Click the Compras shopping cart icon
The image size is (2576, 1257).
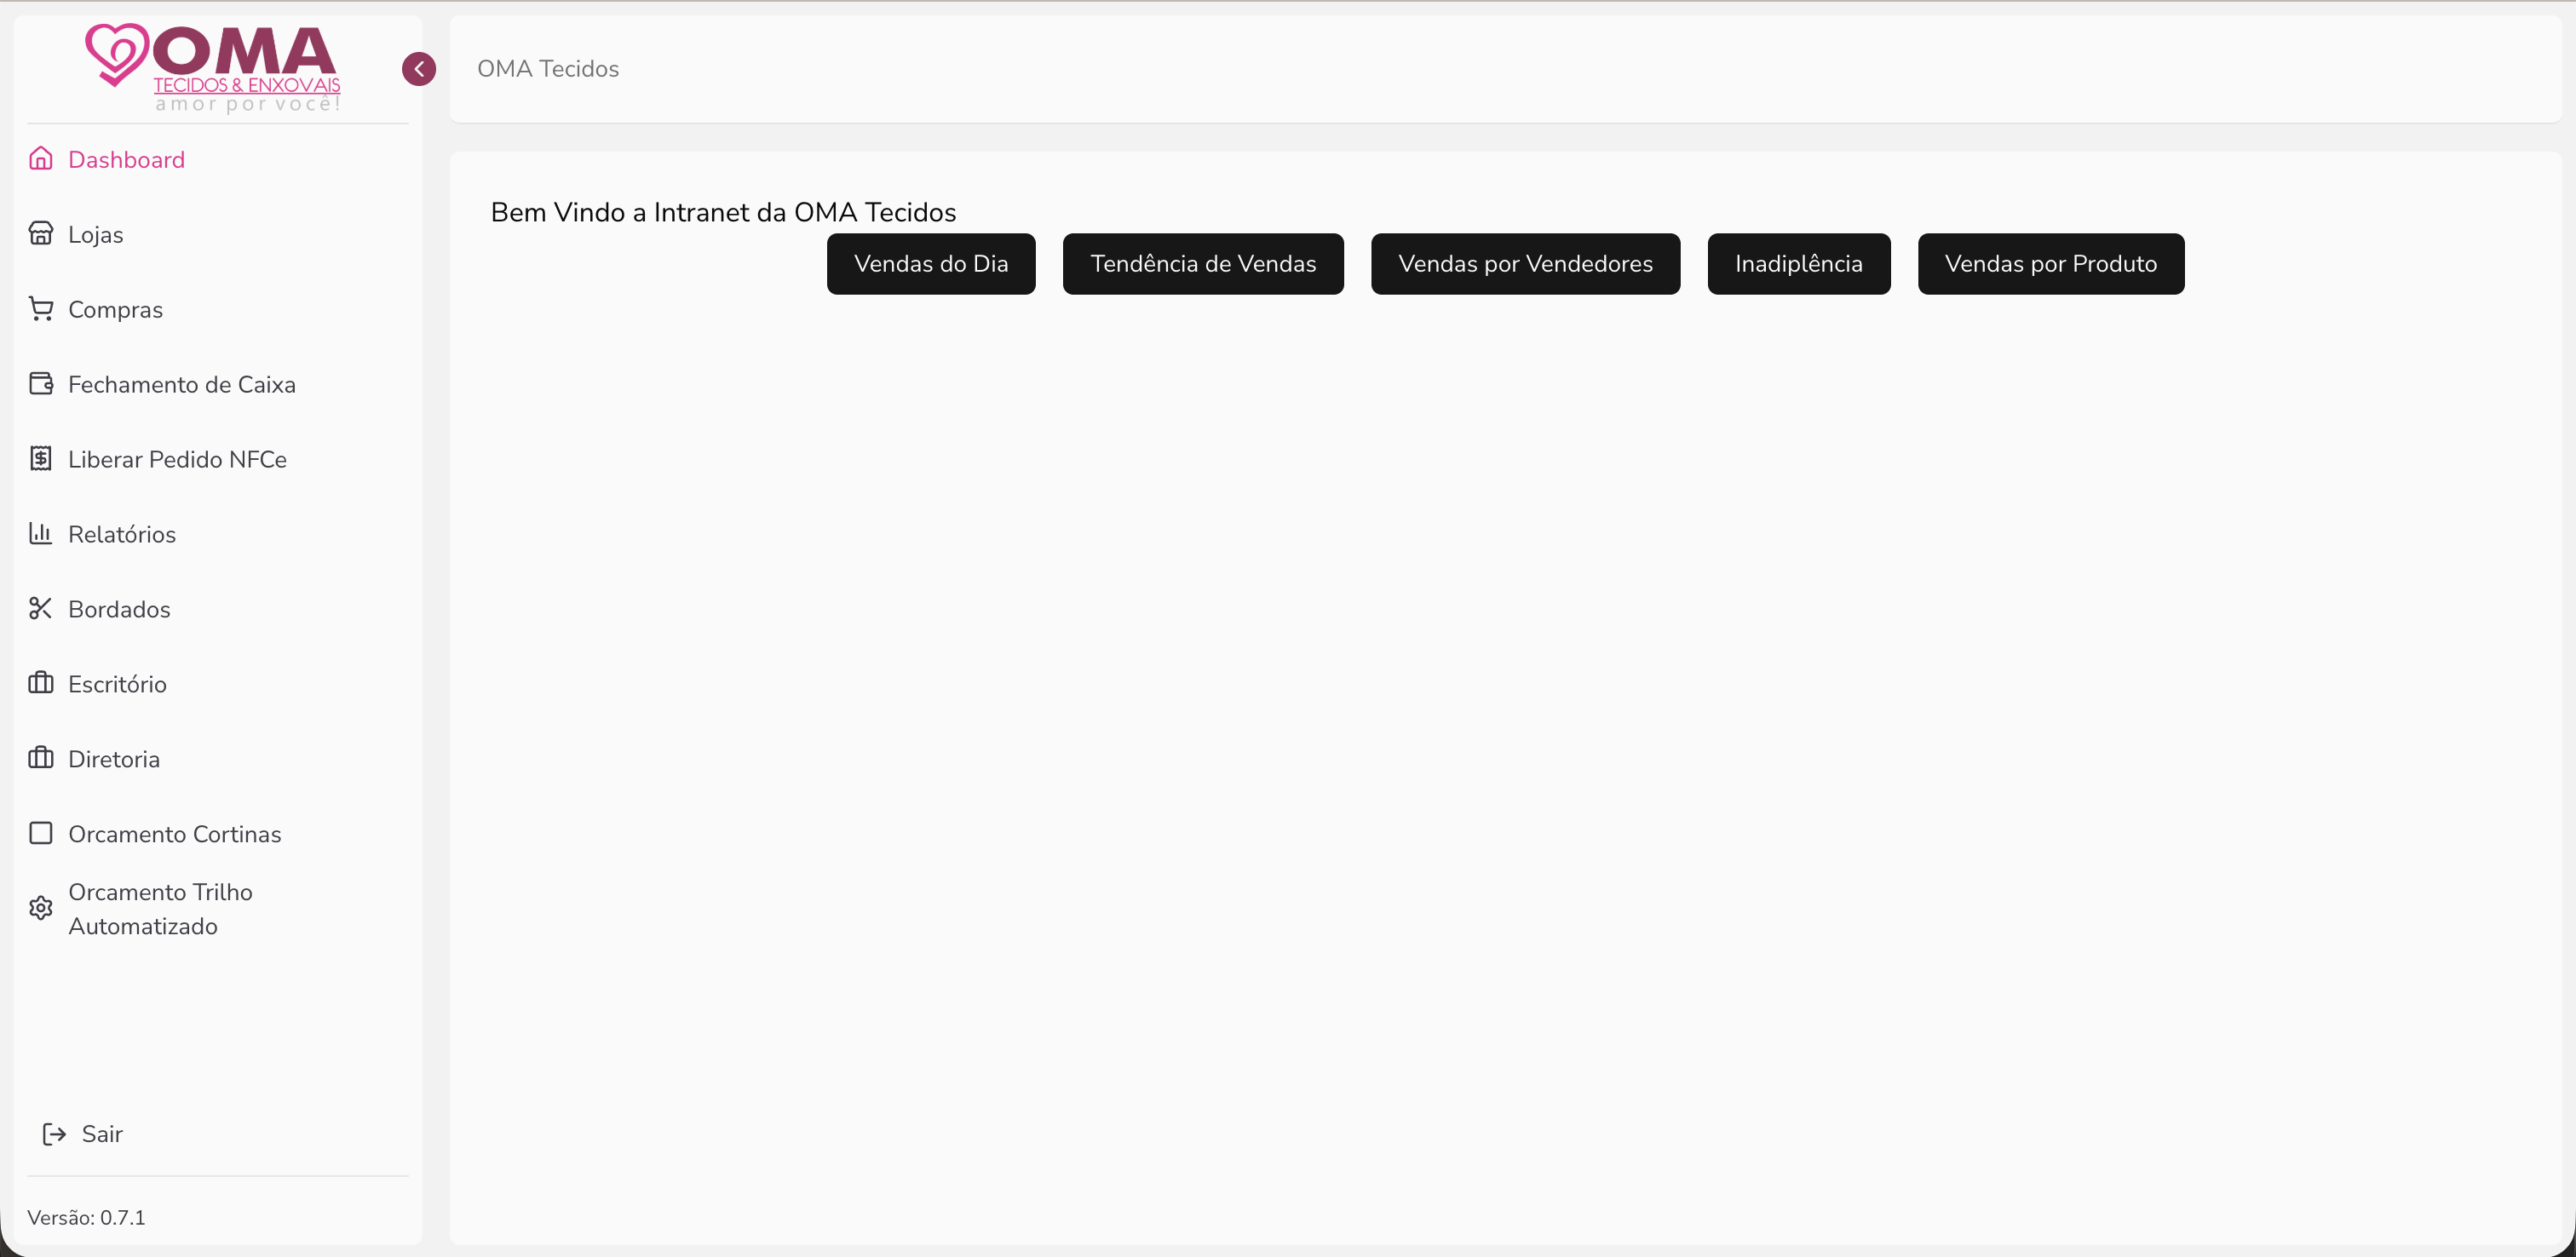41,309
